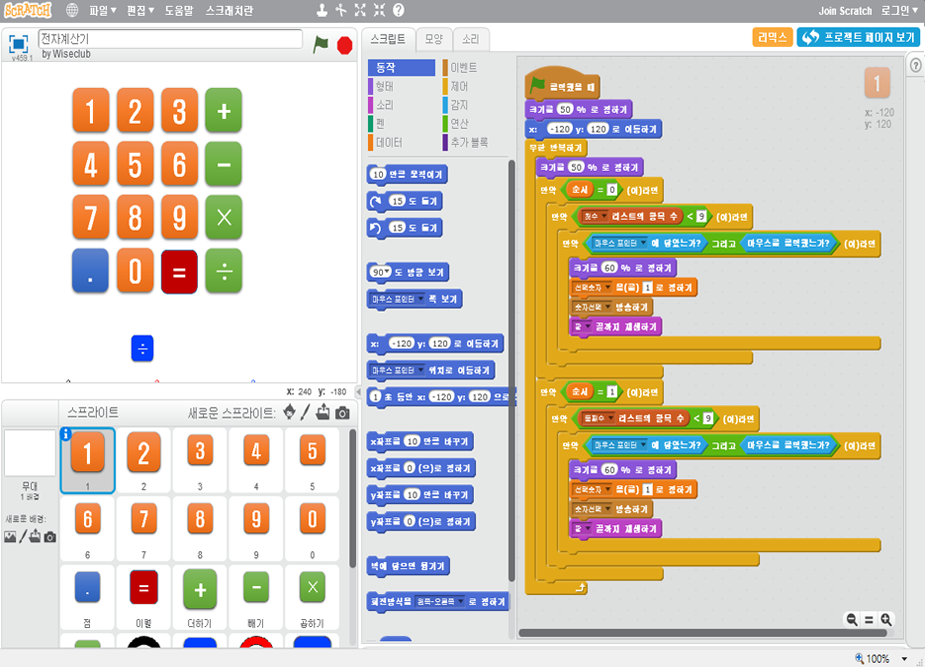Expand the 편집 (Edit) menu
The height and width of the screenshot is (667, 925).
point(140,10)
